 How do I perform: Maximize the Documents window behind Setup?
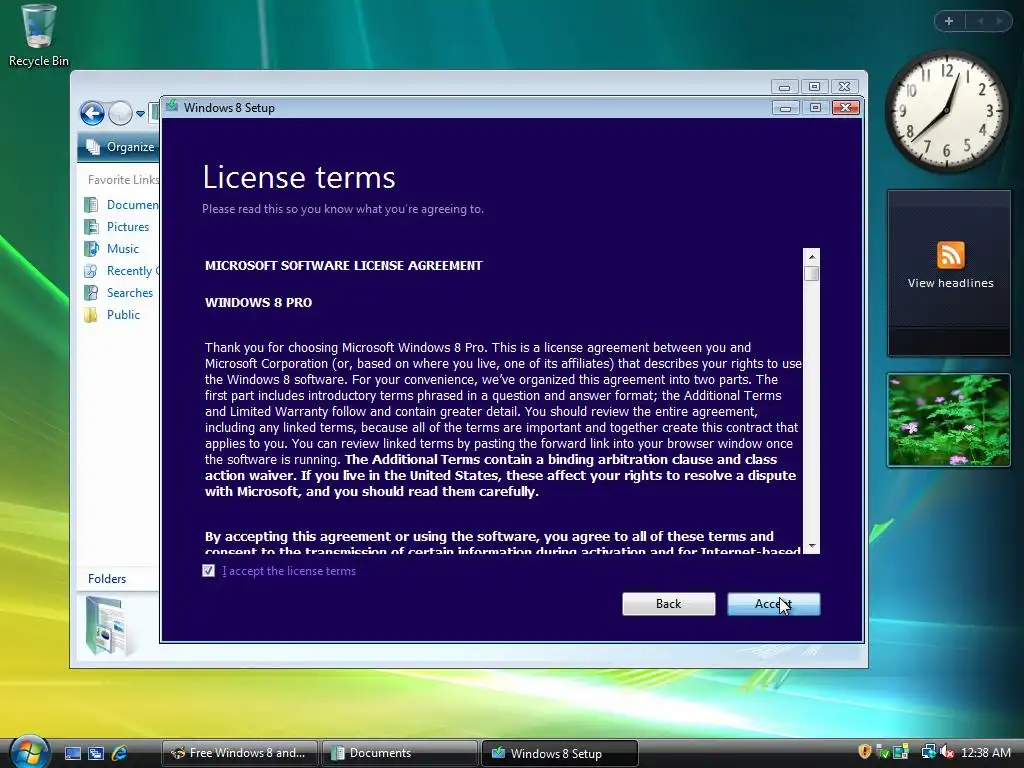pos(814,86)
